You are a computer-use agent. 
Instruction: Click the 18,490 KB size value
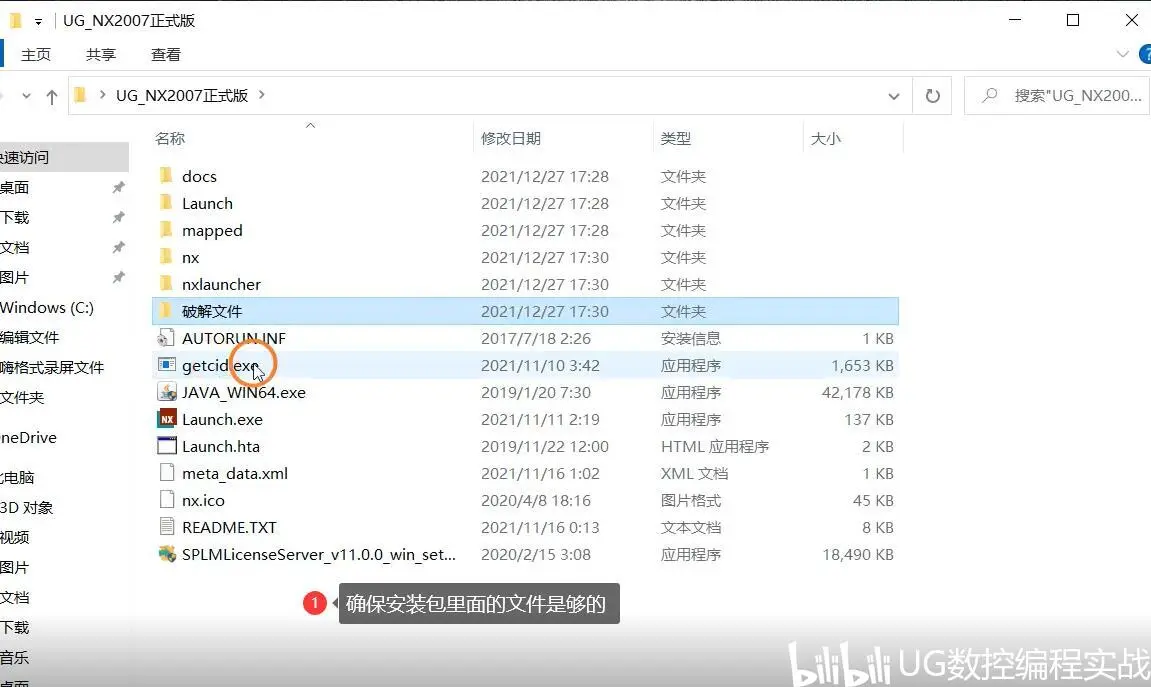[x=857, y=554]
